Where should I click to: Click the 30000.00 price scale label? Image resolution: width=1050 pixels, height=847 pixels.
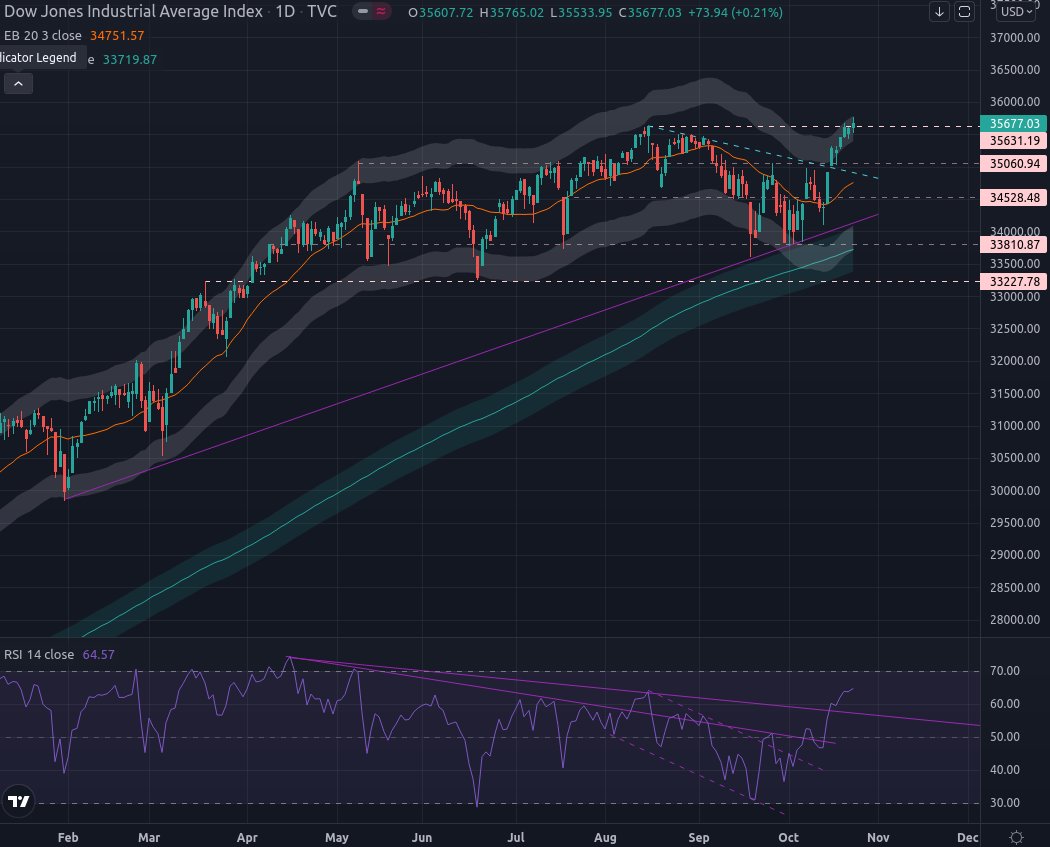click(x=1015, y=490)
